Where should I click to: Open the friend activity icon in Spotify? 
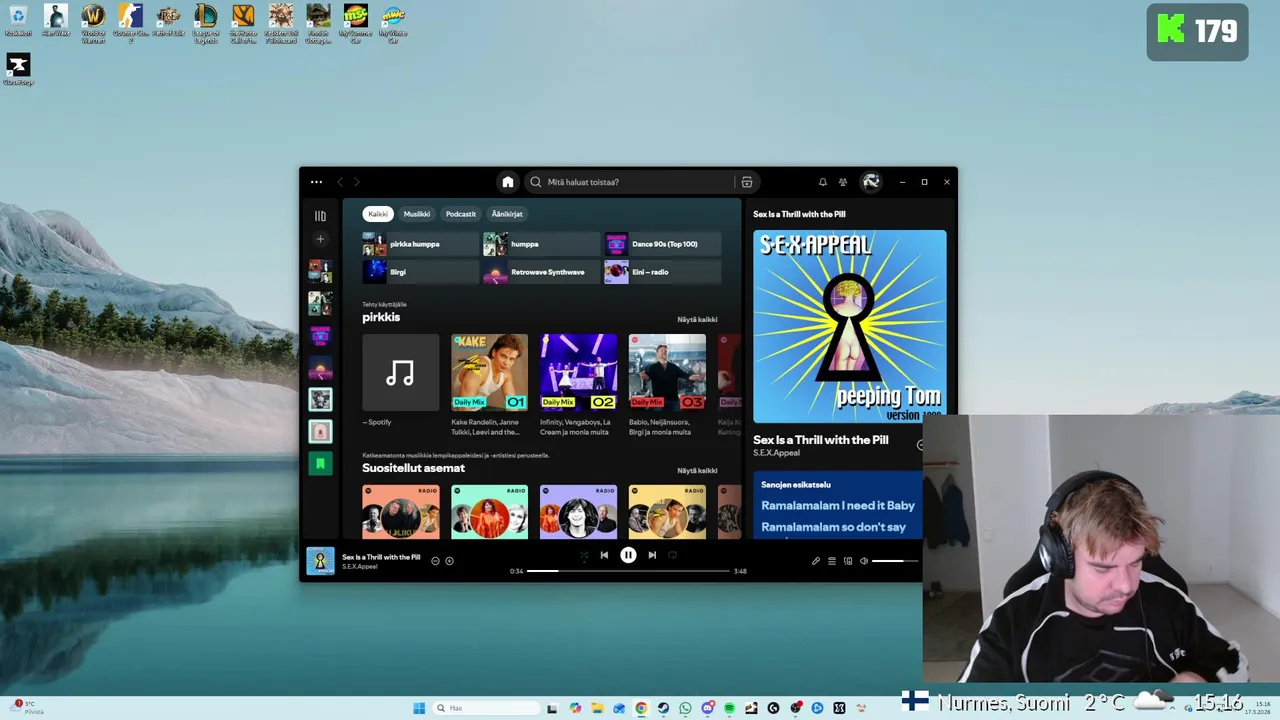pyautogui.click(x=843, y=182)
